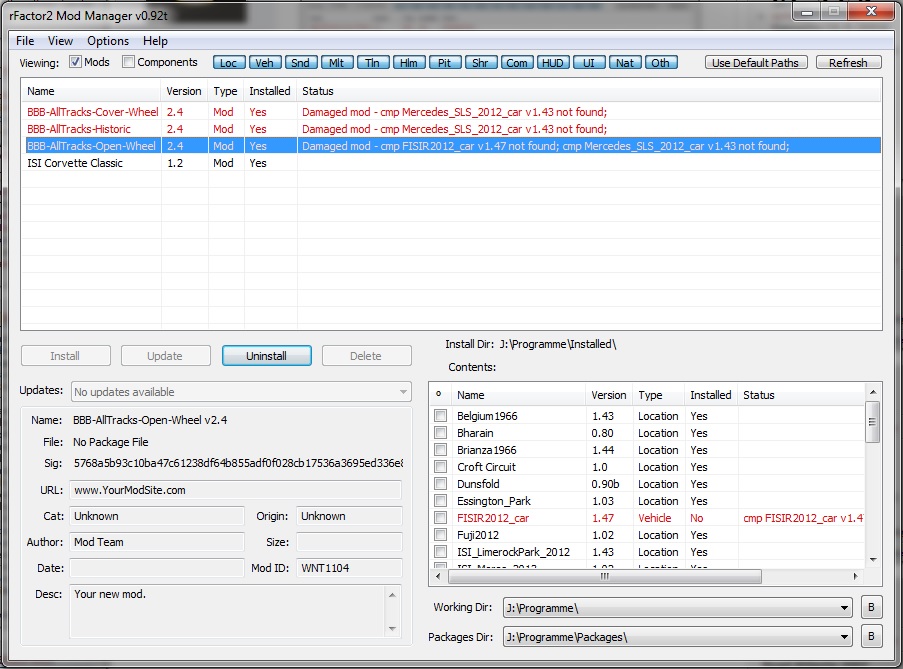903x669 pixels.
Task: Uncheck the Mods viewing checkbox
Action: (x=76, y=63)
